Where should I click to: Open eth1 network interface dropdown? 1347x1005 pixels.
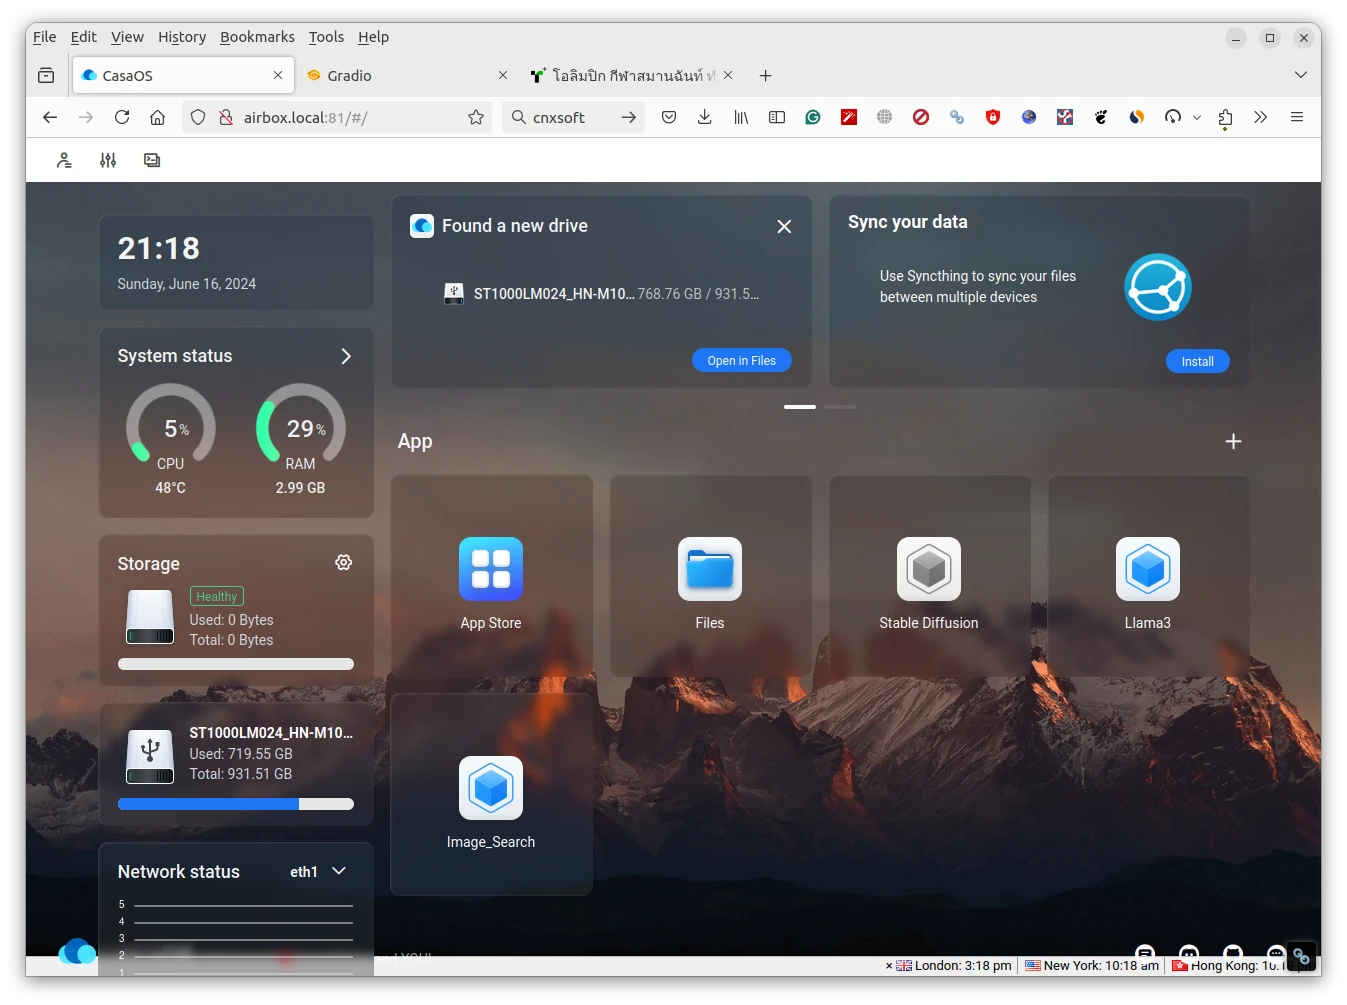(339, 871)
